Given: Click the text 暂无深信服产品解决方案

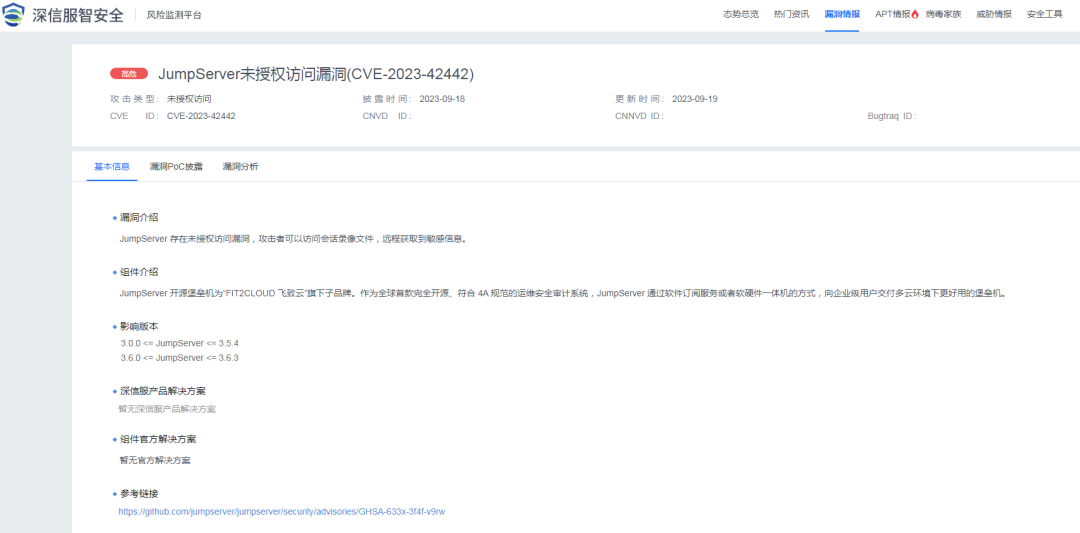Looking at the screenshot, I should click(167, 408).
